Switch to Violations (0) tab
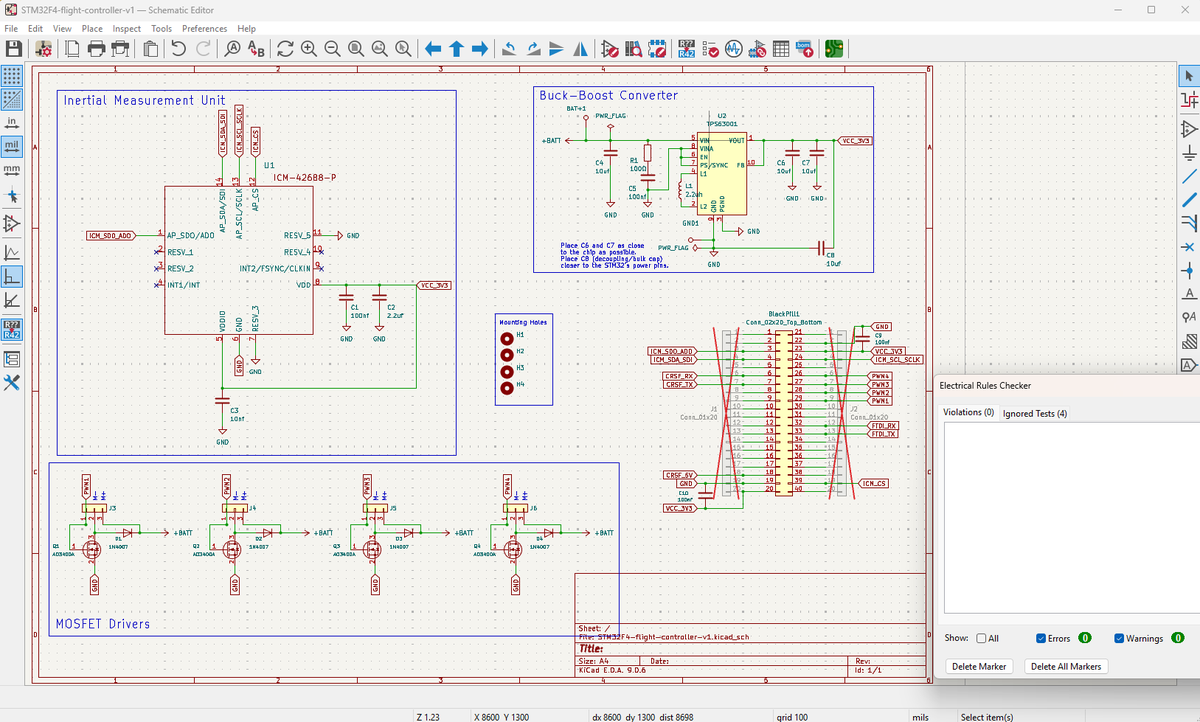This screenshot has width=1200, height=722. [x=969, y=413]
